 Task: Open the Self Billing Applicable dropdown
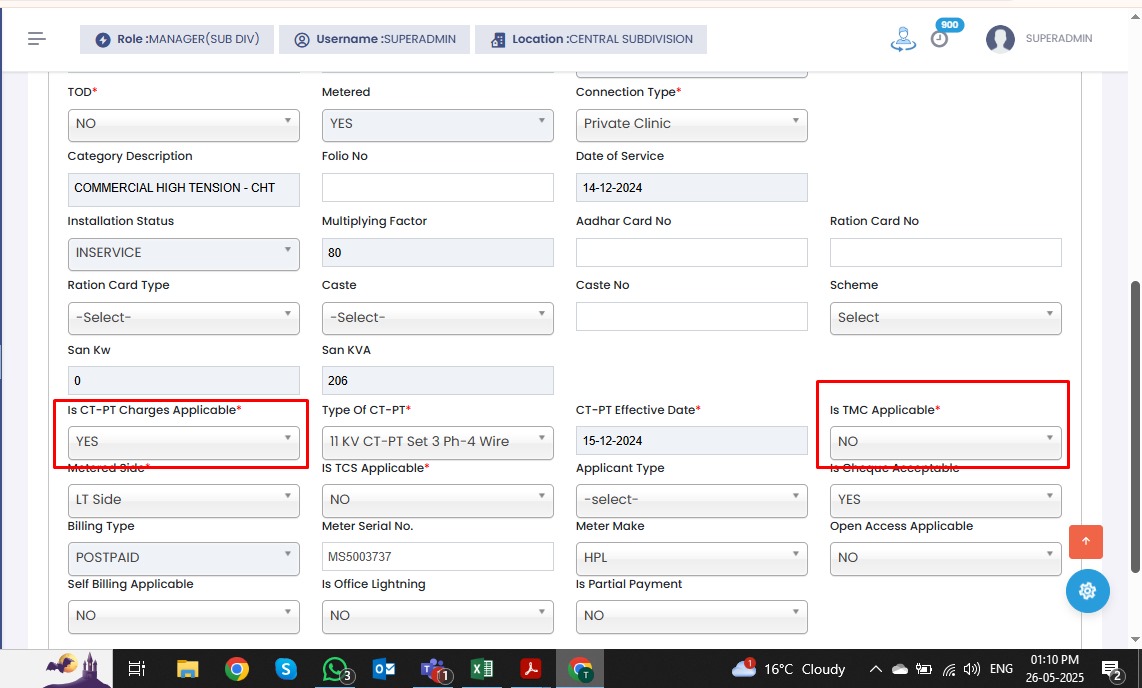[x=184, y=617]
